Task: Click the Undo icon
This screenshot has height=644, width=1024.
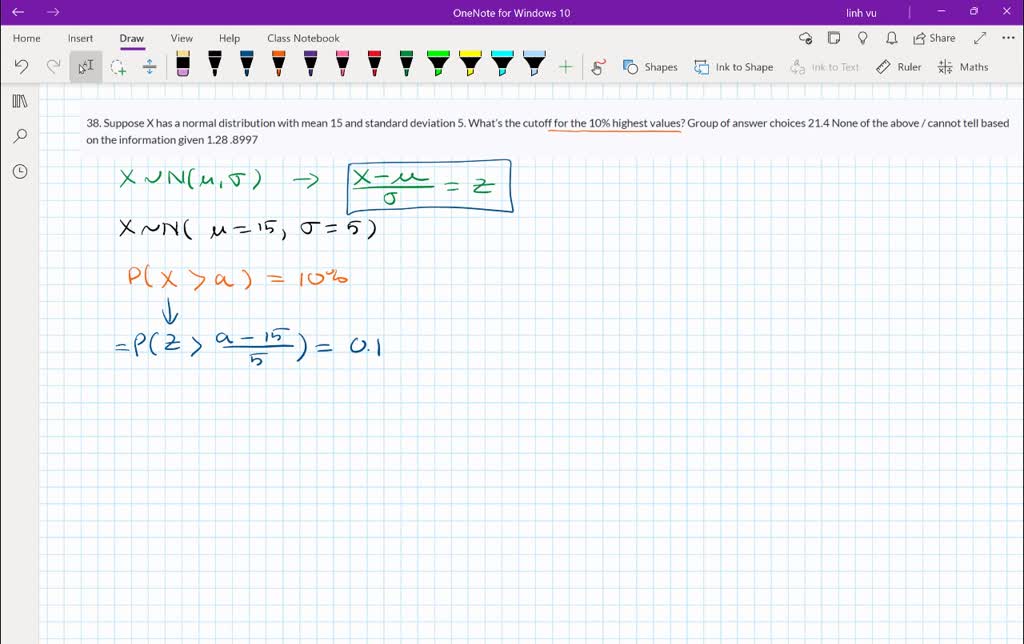Action: [x=20, y=66]
